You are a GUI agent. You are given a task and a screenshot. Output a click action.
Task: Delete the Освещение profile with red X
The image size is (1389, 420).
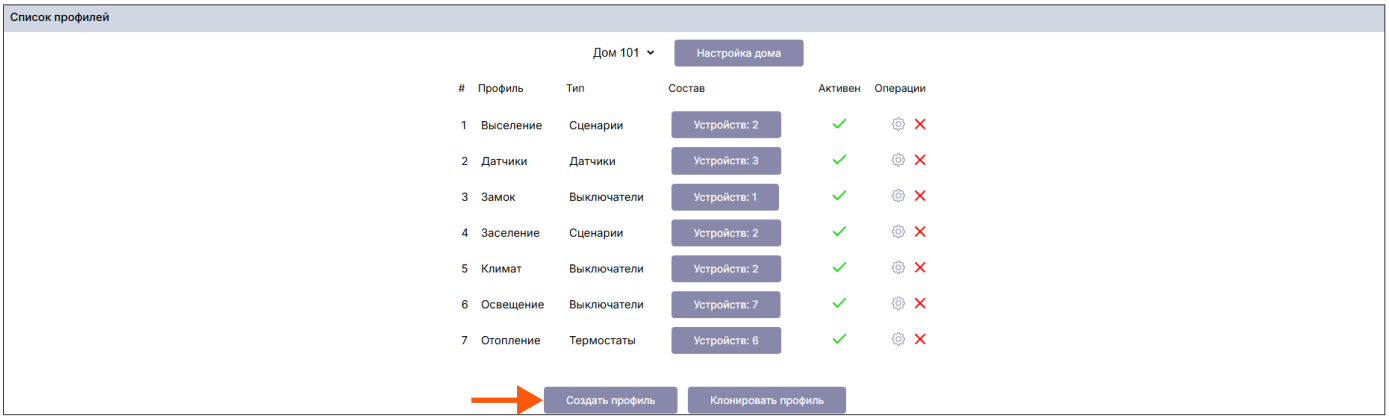pyautogui.click(x=920, y=304)
